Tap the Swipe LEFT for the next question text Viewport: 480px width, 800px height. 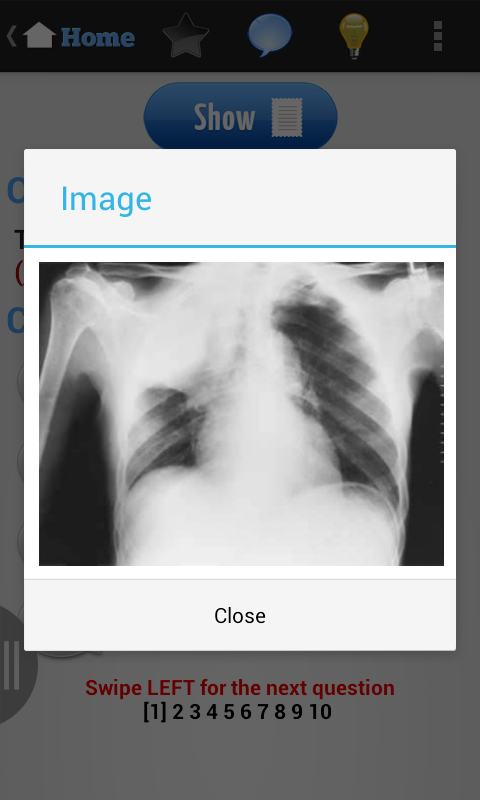coord(240,687)
